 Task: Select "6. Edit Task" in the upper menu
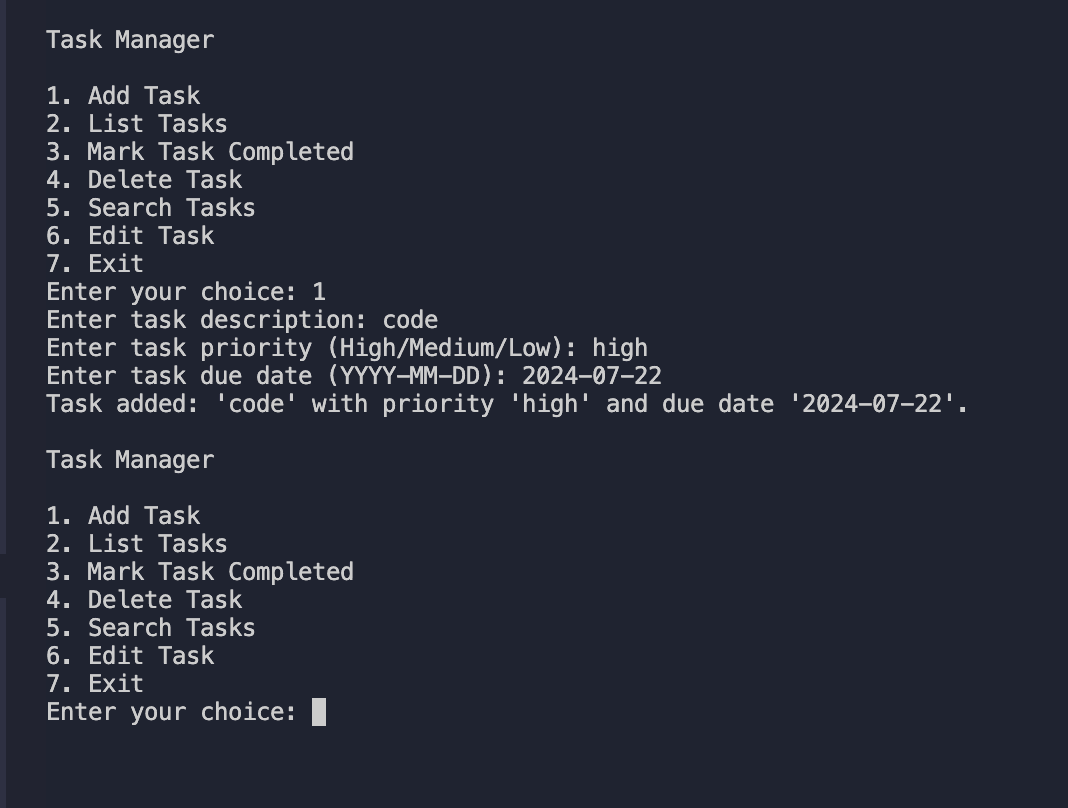(x=130, y=236)
